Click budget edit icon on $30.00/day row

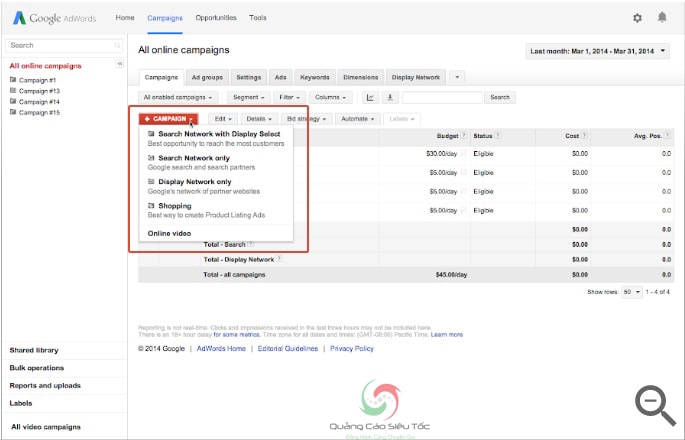coord(464,153)
